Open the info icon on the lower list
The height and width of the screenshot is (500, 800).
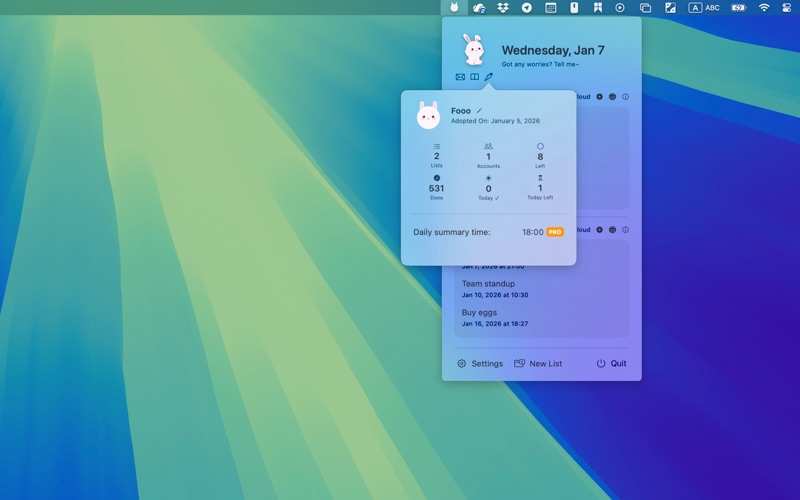point(626,230)
